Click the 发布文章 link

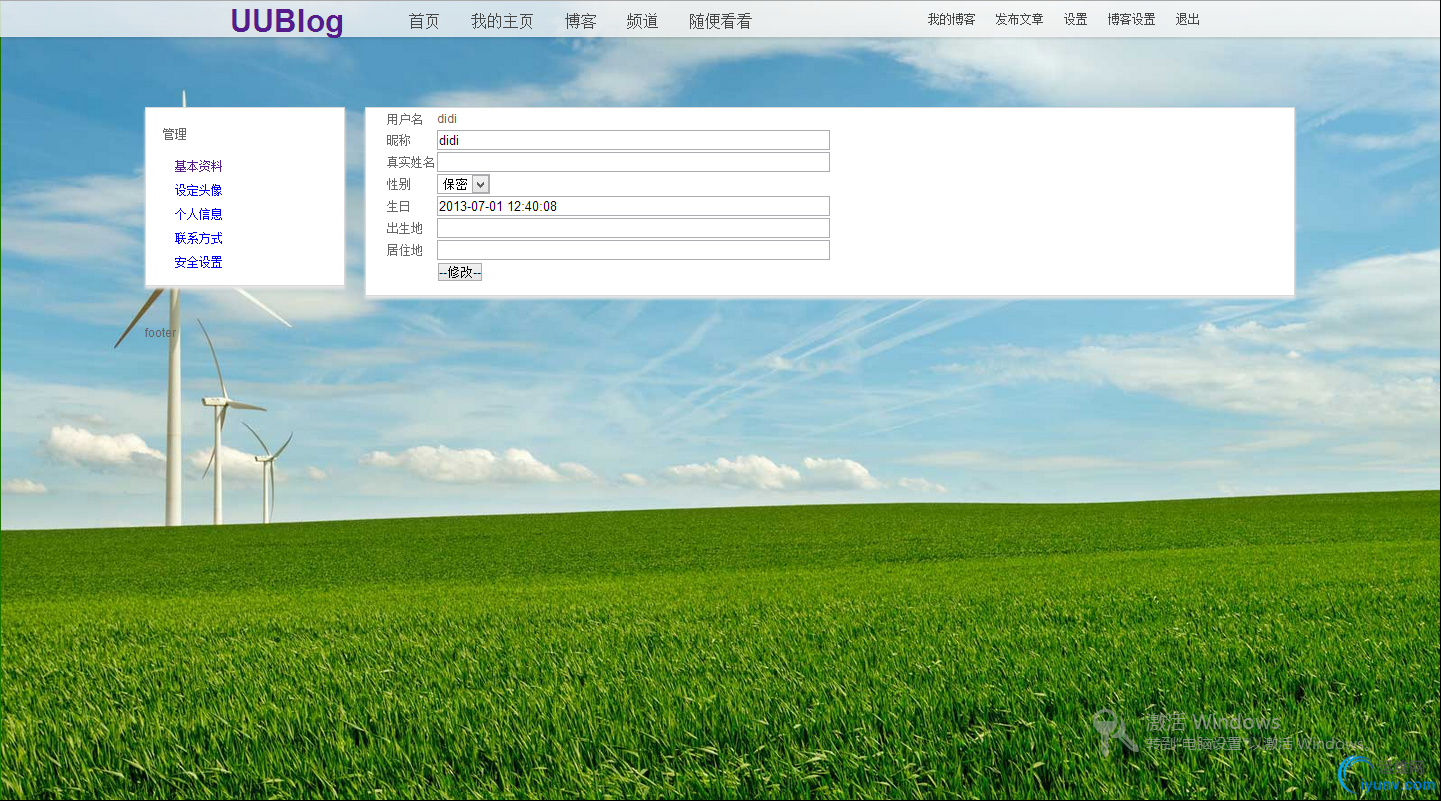[1019, 19]
